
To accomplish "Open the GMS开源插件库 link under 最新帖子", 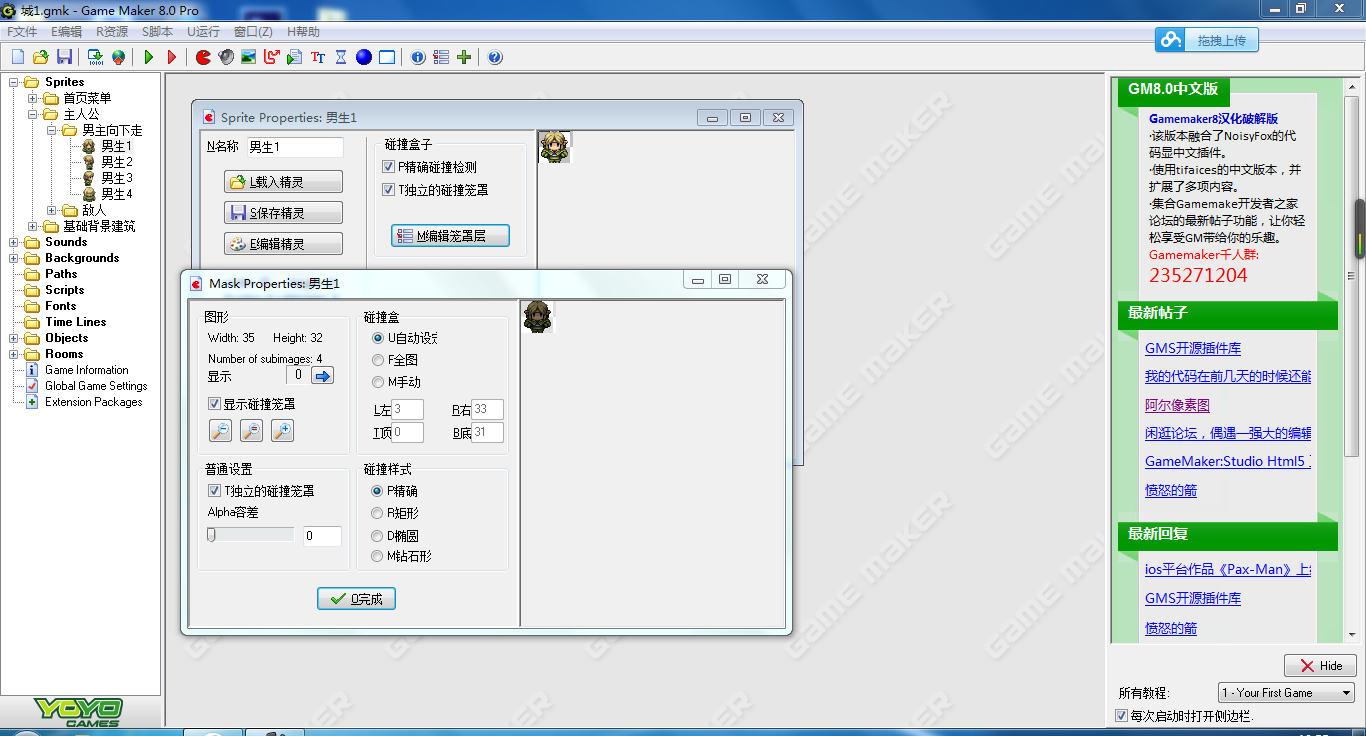I will point(1193,348).
